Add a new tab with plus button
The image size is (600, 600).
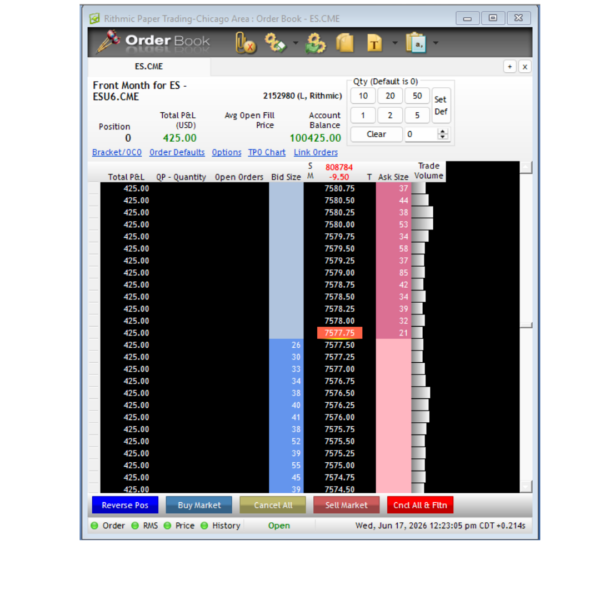tap(510, 67)
